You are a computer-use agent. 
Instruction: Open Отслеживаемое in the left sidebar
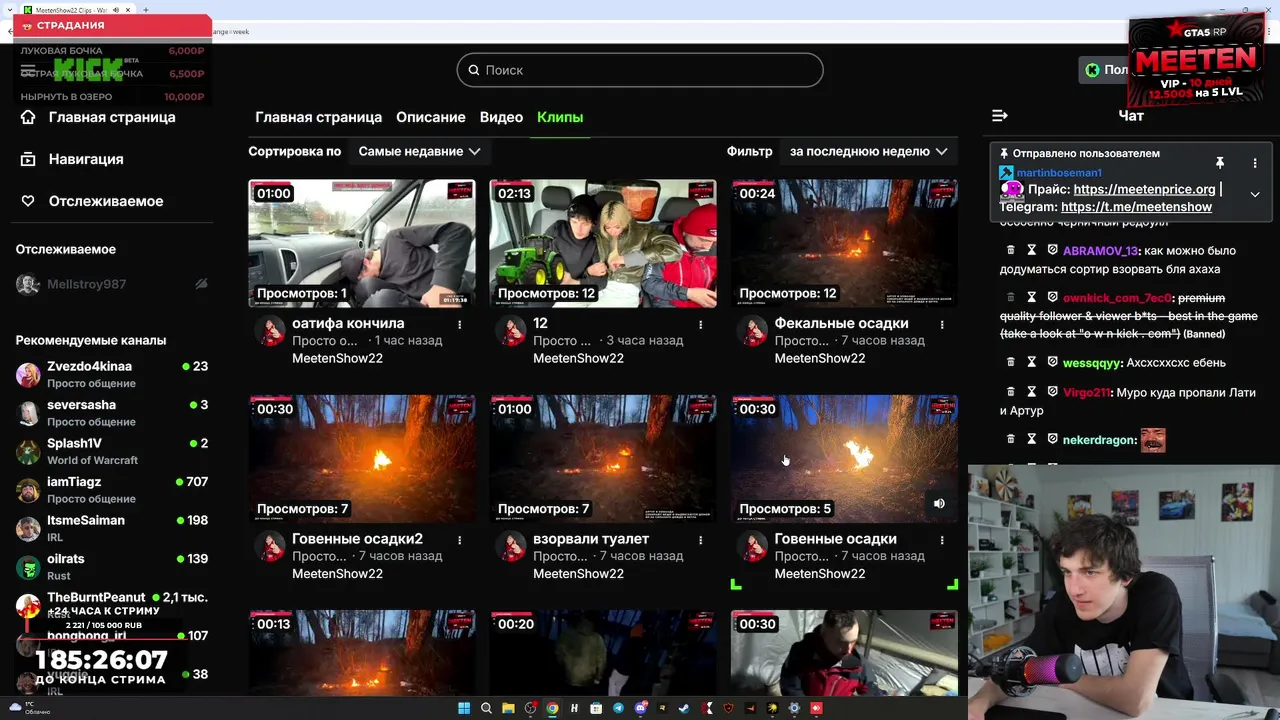point(105,201)
